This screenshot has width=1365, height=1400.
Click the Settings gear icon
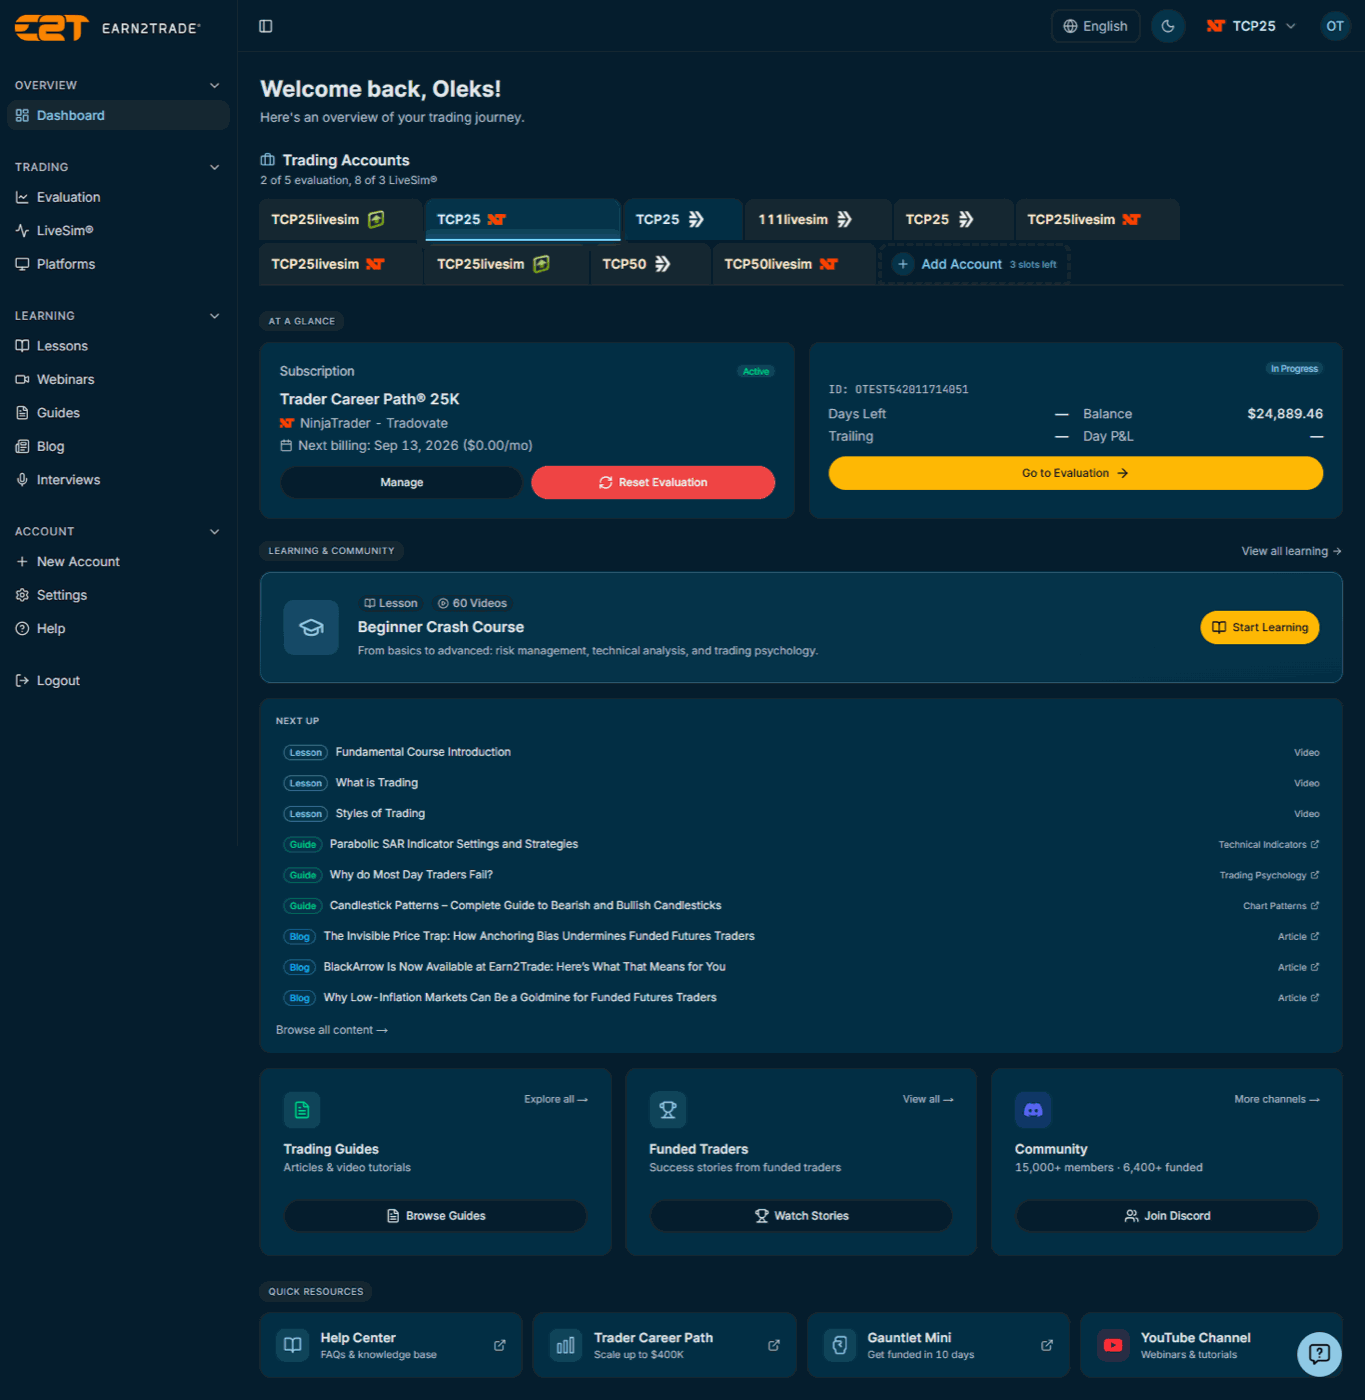(22, 595)
